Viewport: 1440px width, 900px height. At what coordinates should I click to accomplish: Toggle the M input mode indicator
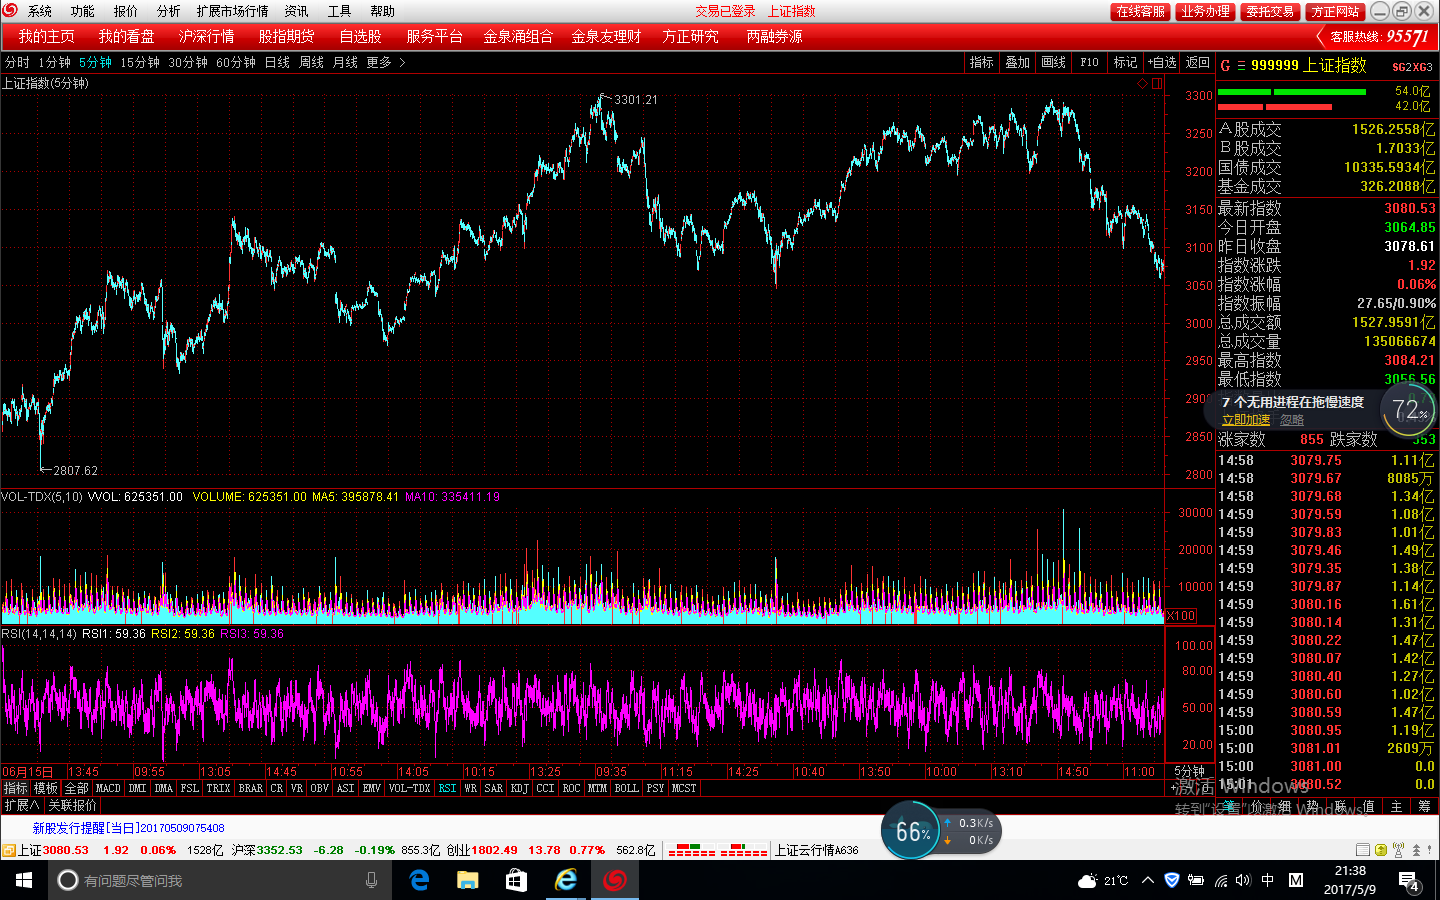coord(1296,880)
